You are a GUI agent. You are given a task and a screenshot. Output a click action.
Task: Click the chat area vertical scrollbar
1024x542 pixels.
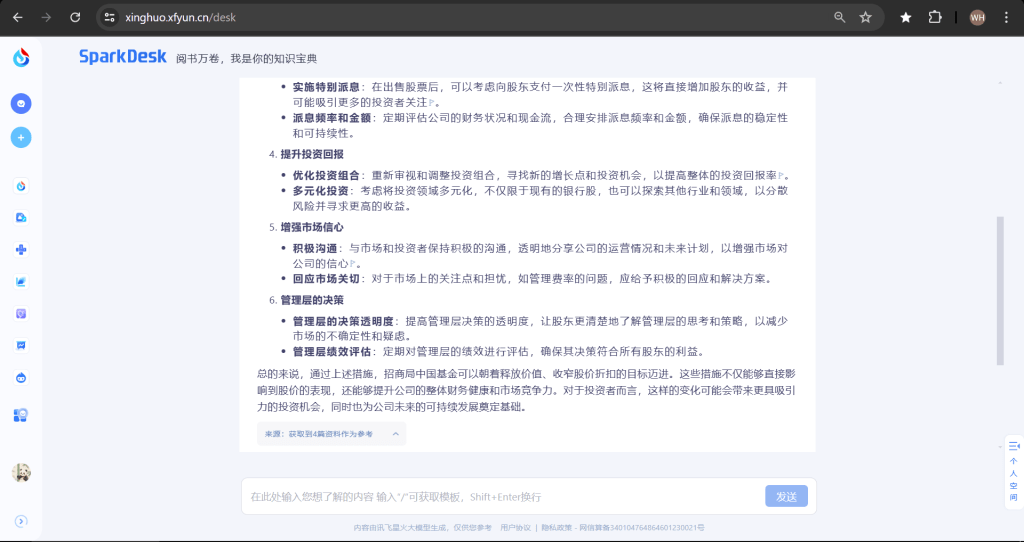coord(999,290)
